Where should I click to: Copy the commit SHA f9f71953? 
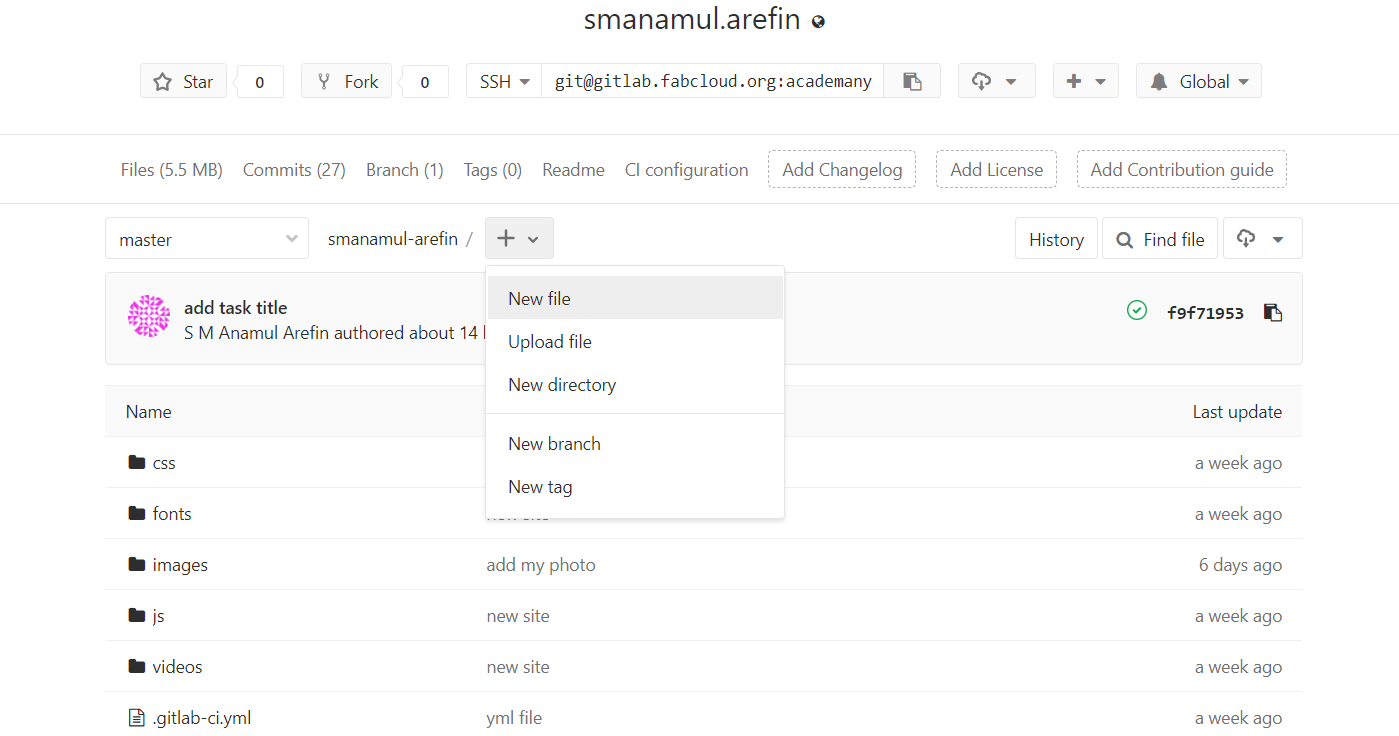point(1272,313)
